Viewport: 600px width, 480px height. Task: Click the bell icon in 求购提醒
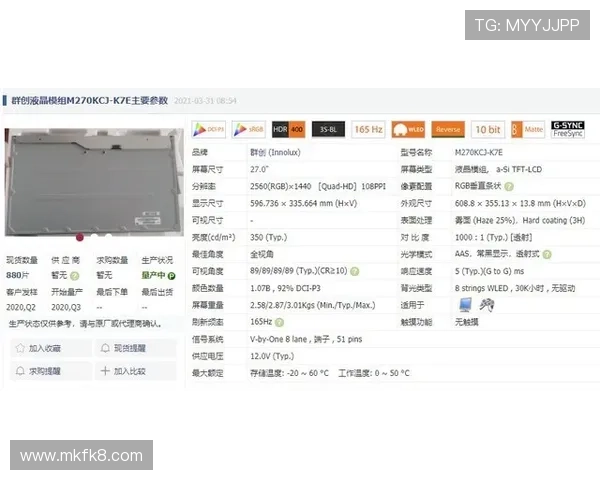(x=20, y=371)
